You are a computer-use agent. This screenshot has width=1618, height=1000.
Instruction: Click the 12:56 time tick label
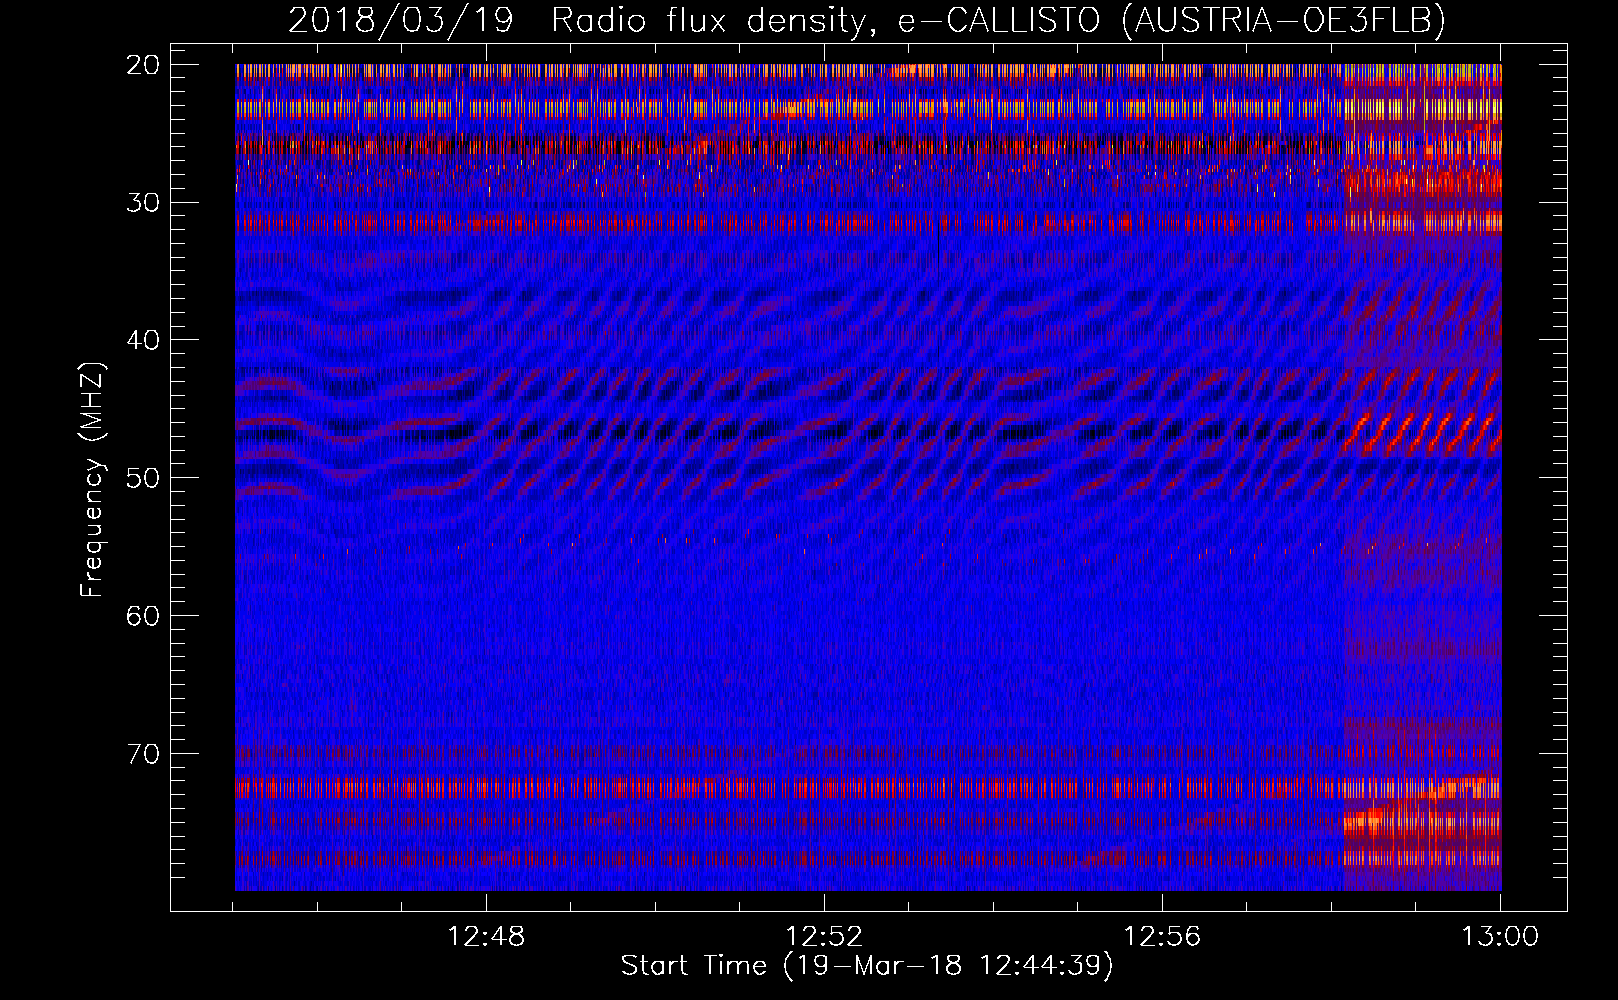(1162, 937)
